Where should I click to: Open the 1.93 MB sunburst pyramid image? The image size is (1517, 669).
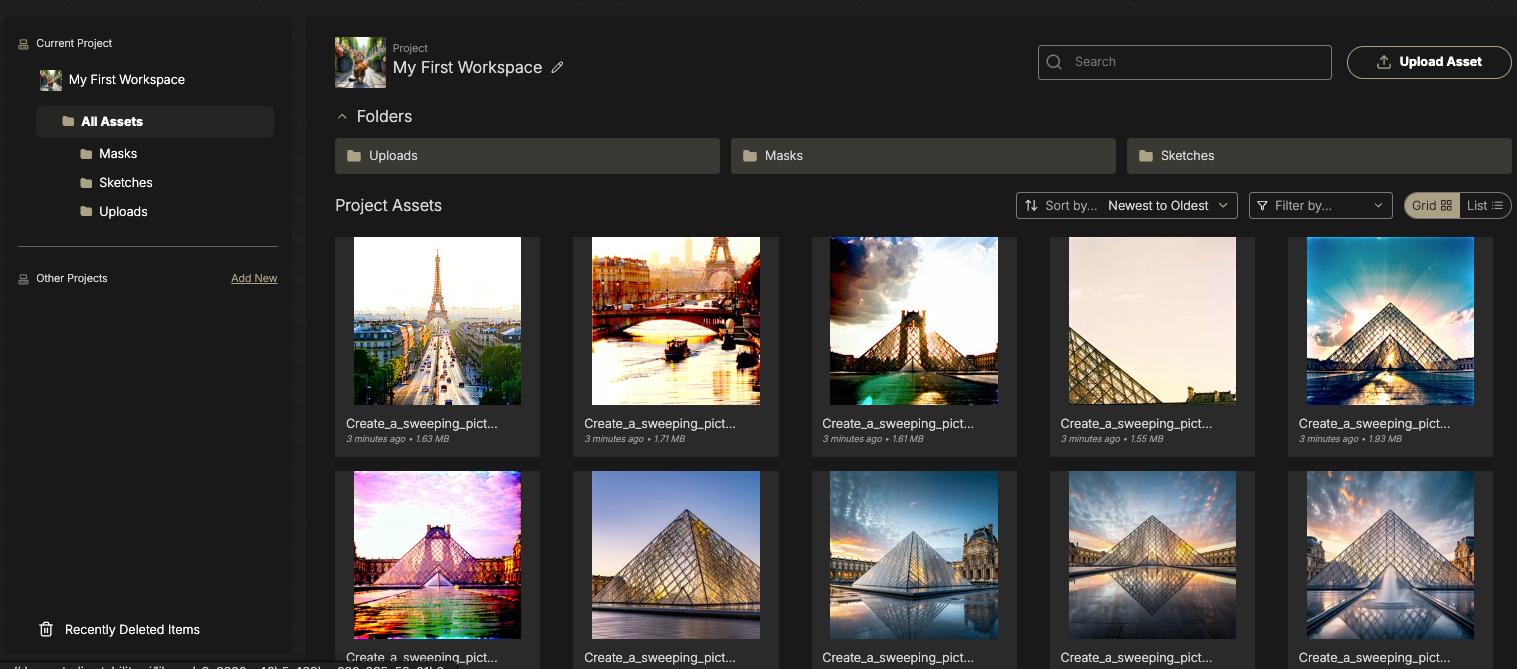(1390, 321)
